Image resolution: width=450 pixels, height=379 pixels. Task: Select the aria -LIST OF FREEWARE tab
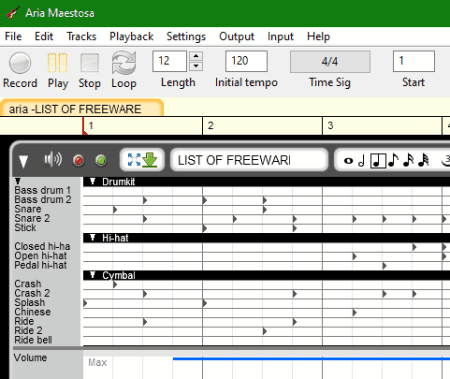coord(82,108)
